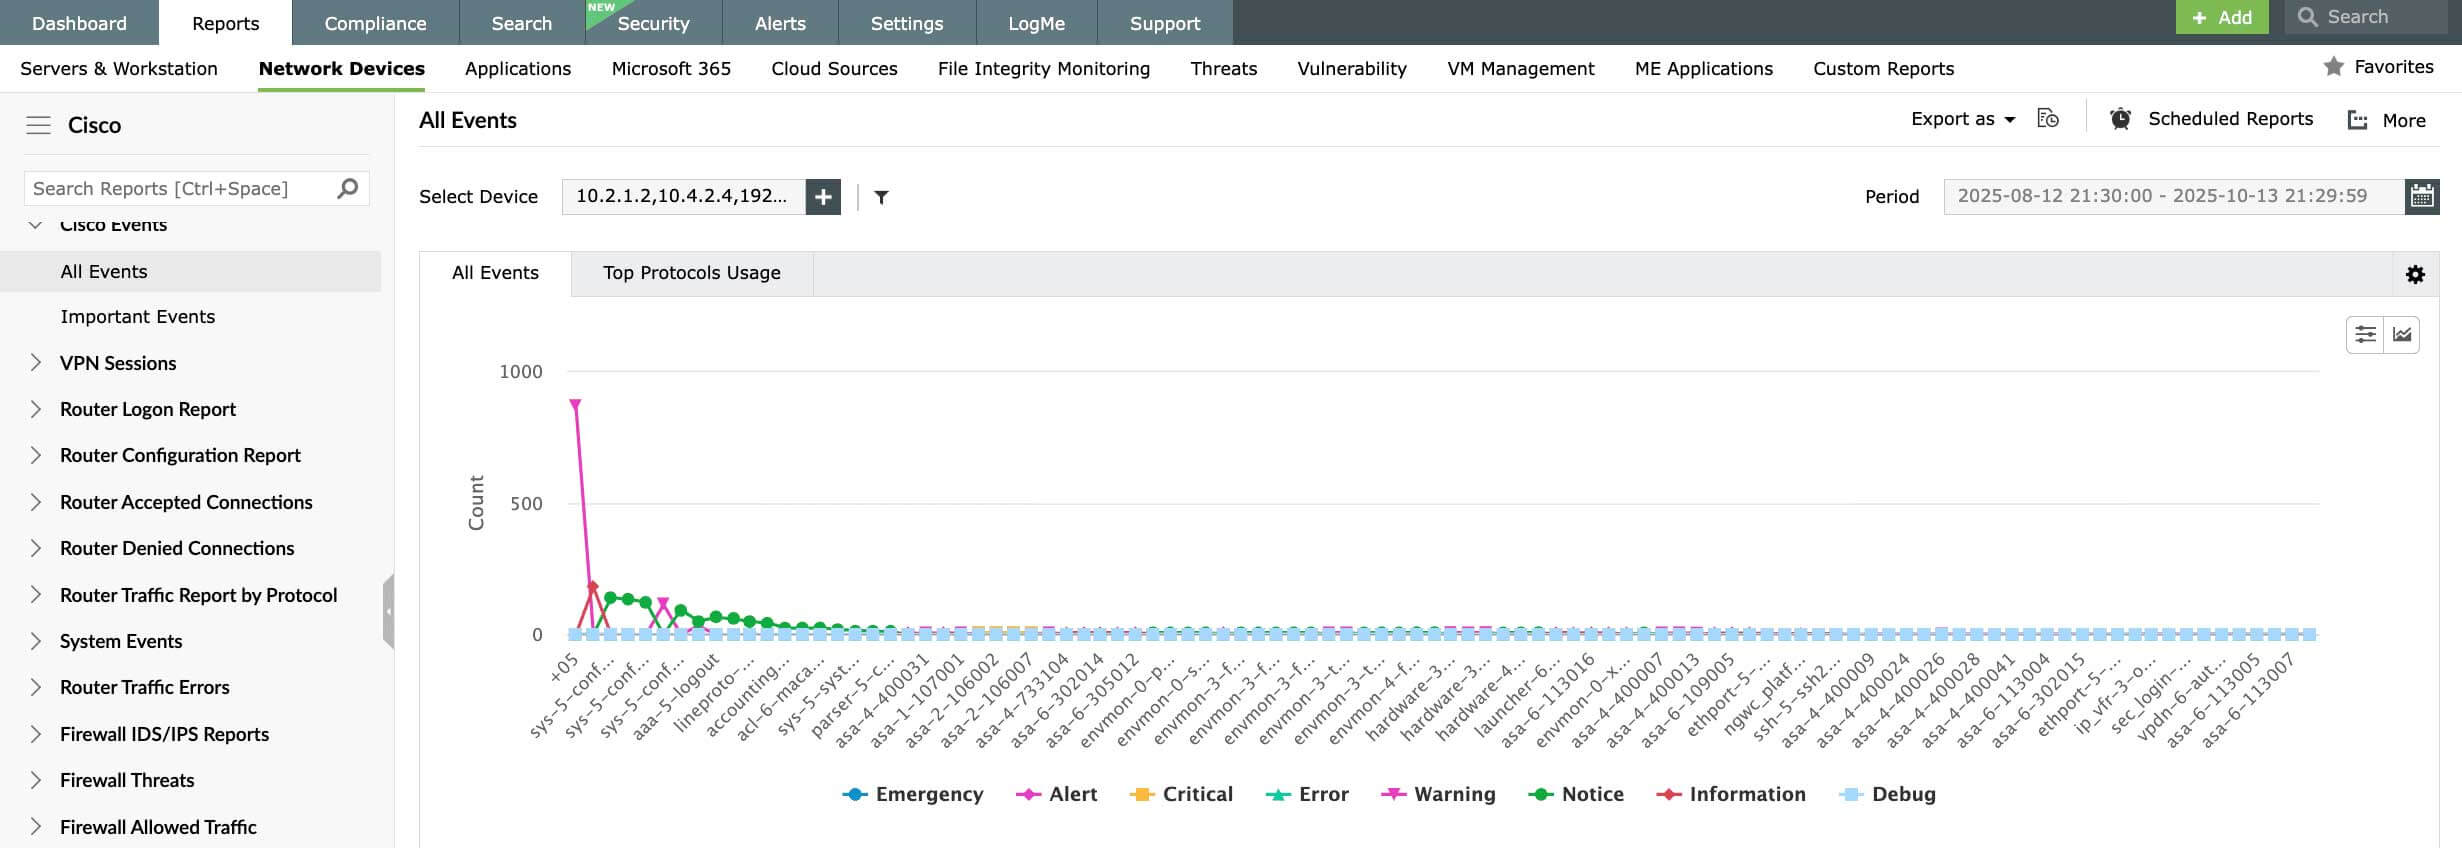Image resolution: width=2462 pixels, height=848 pixels.
Task: Open the Export as dropdown
Action: [x=1962, y=119]
